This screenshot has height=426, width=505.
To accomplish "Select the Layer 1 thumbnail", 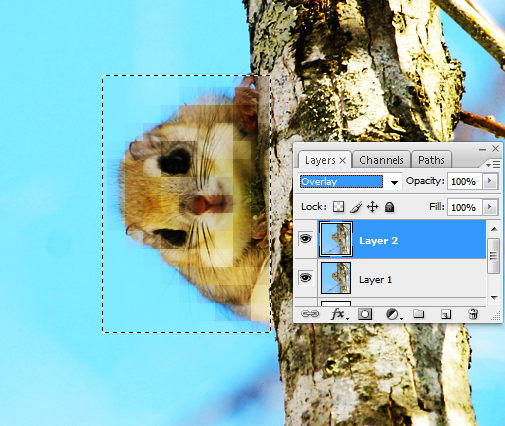I will (x=336, y=278).
